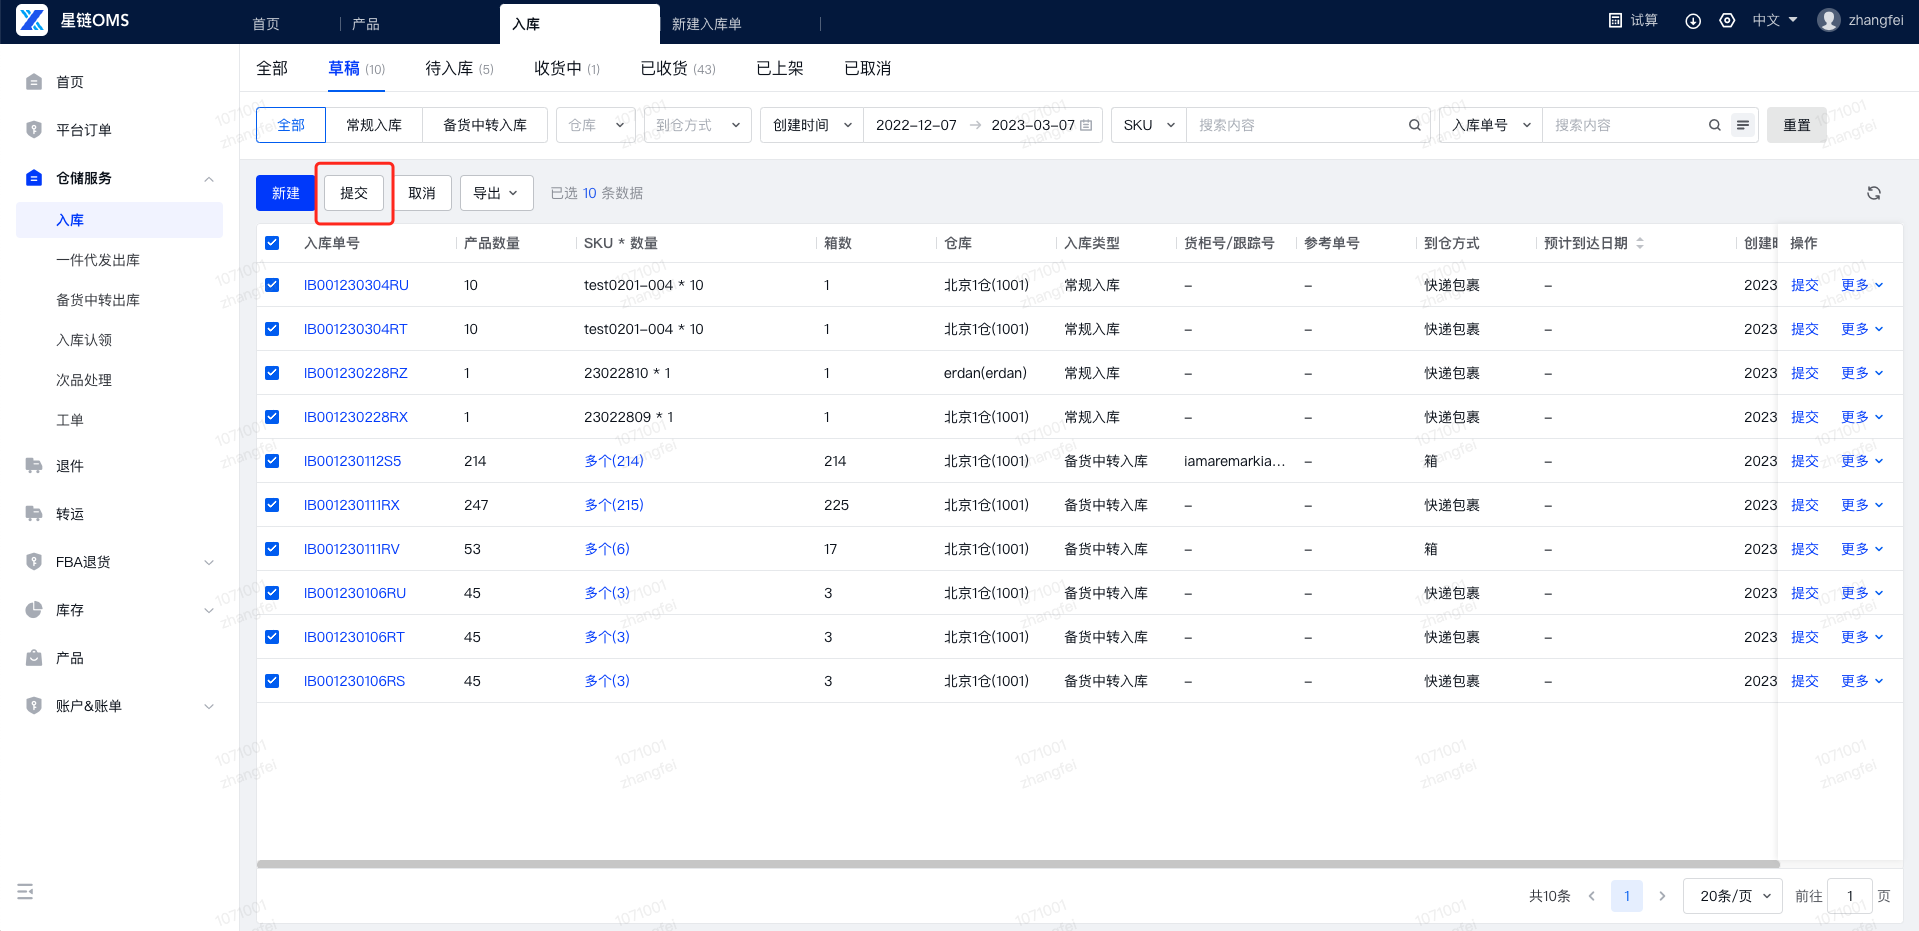
Task: Go to next page arrow
Action: (x=1662, y=896)
